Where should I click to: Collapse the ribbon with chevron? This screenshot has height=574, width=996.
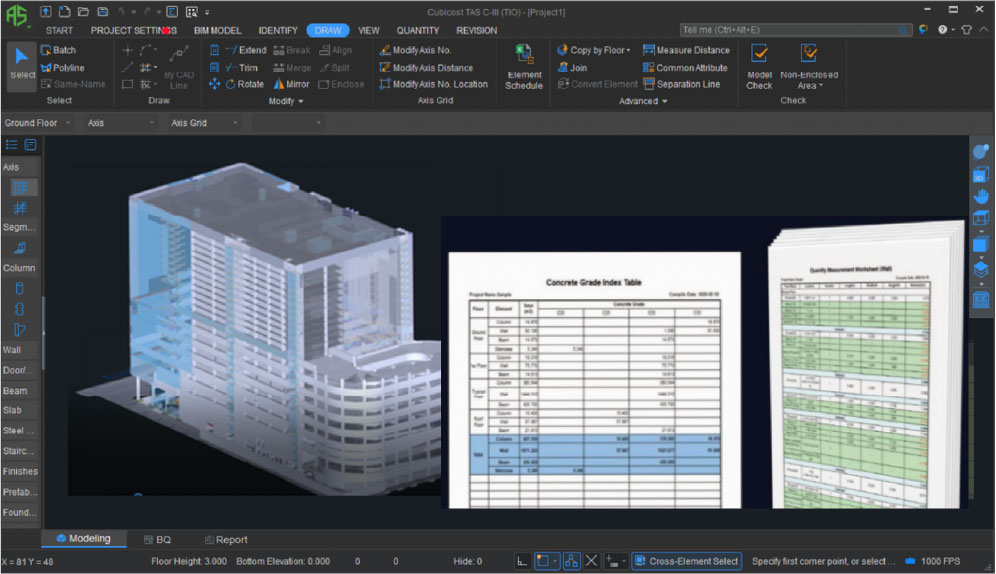click(x=984, y=30)
